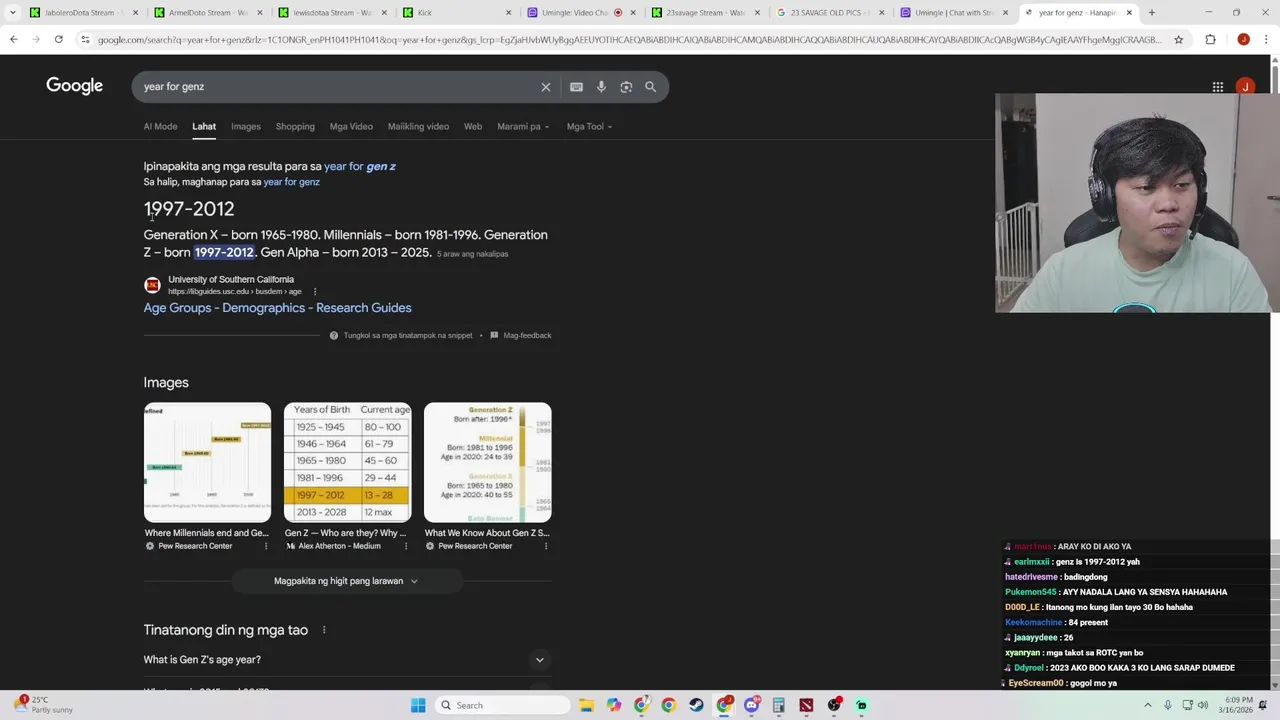Switch to Web results tab
The width and height of the screenshot is (1280, 720).
473,127
